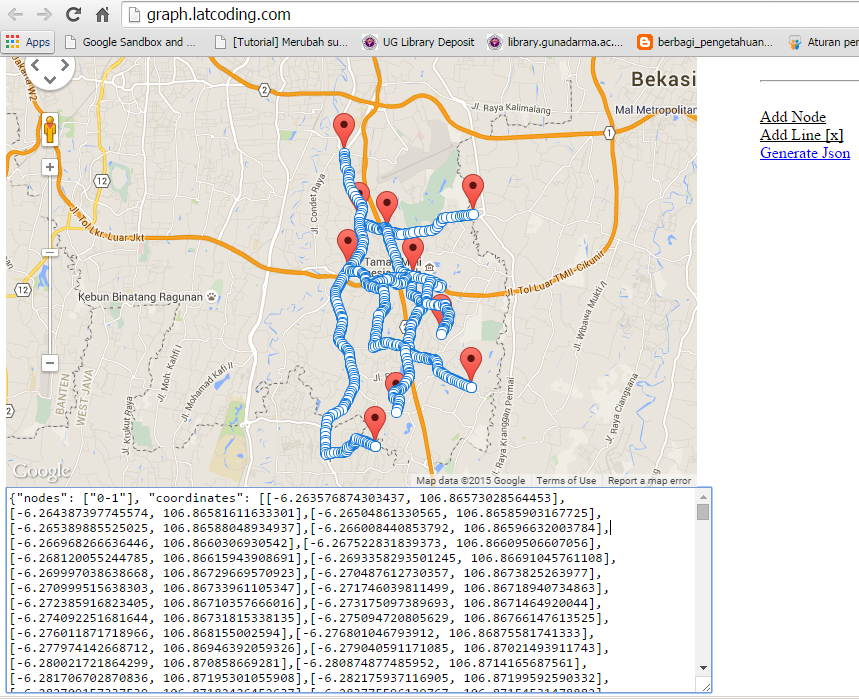
Task: Click the map pan control
Action: point(50,70)
